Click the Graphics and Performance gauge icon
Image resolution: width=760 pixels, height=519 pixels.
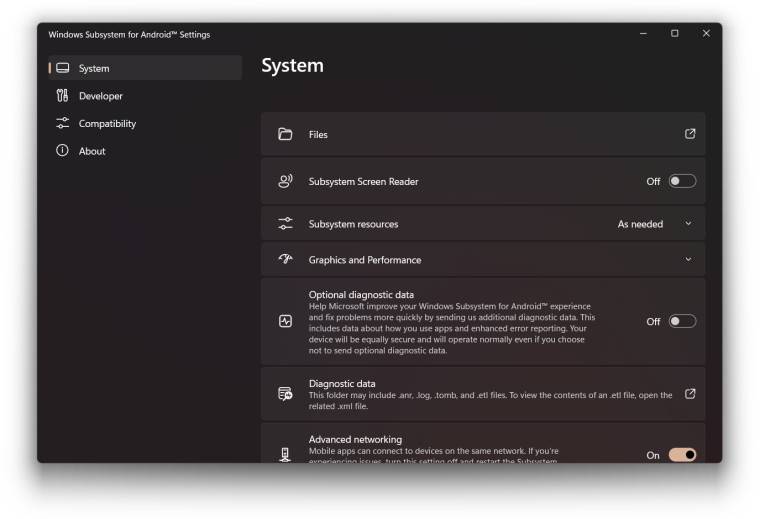(x=285, y=259)
